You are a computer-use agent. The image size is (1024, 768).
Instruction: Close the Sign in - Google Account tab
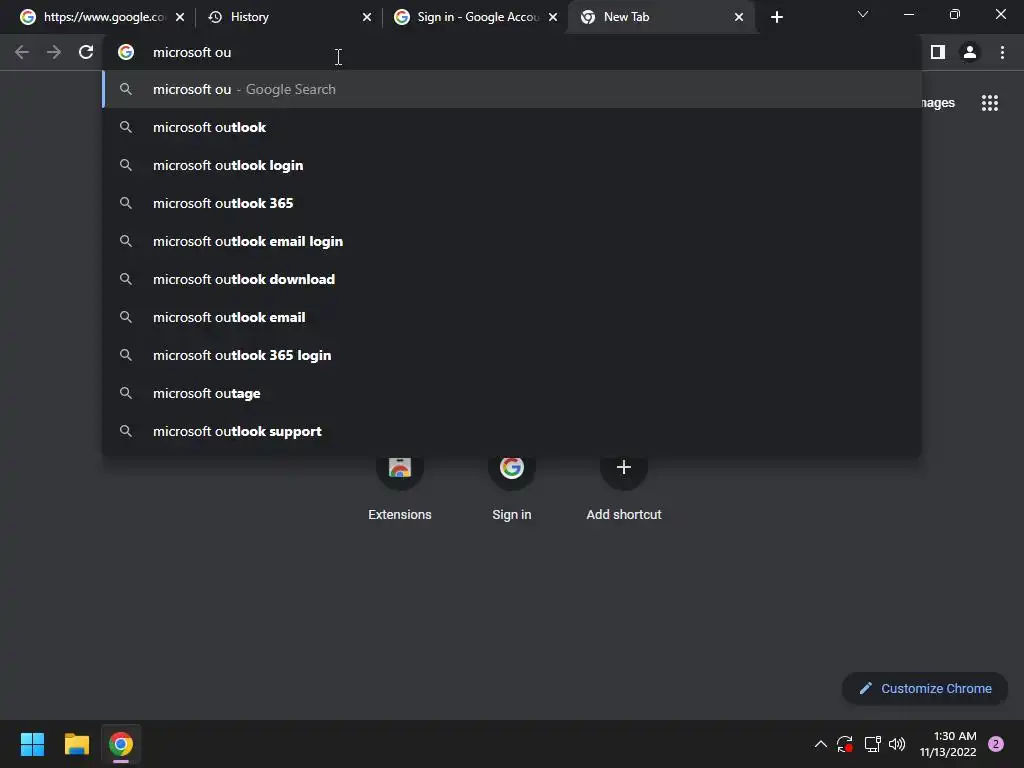553,17
